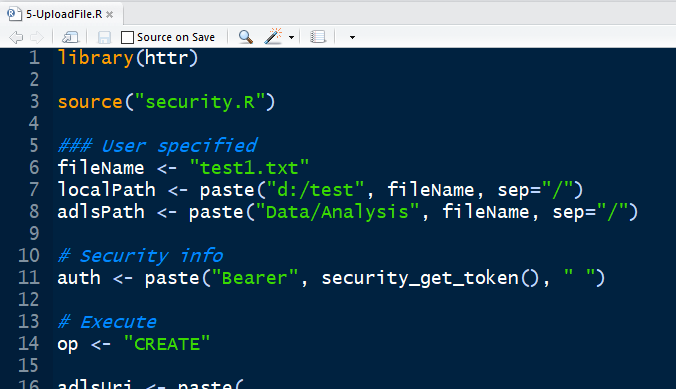Image resolution: width=676 pixels, height=389 pixels.
Task: Click the localPath variable name
Action: (106, 190)
